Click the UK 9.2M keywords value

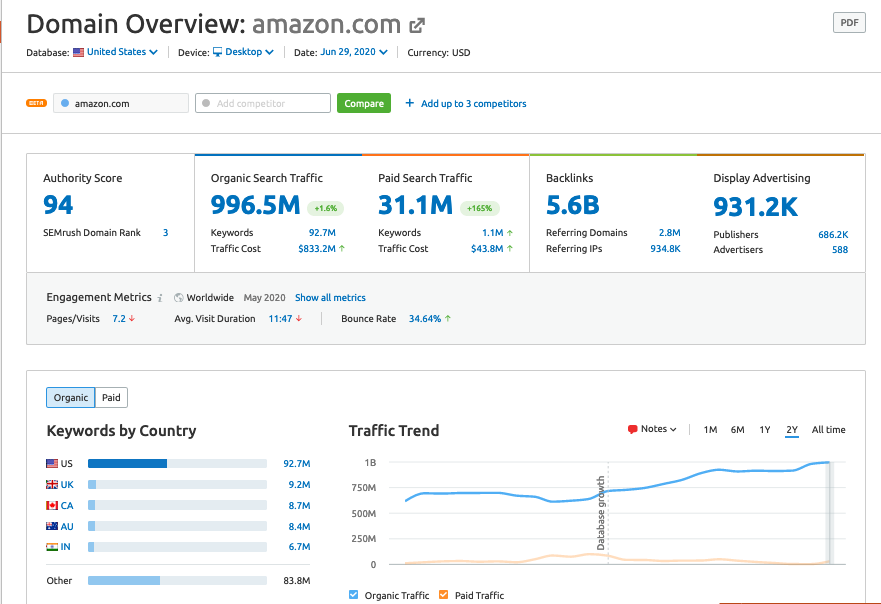pyautogui.click(x=299, y=484)
